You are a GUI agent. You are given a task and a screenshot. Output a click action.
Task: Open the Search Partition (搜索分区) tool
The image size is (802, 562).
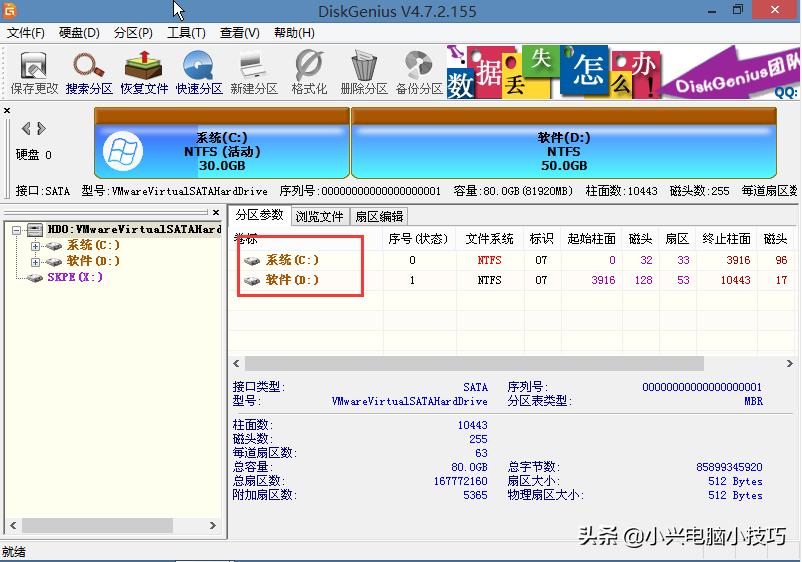pos(89,72)
